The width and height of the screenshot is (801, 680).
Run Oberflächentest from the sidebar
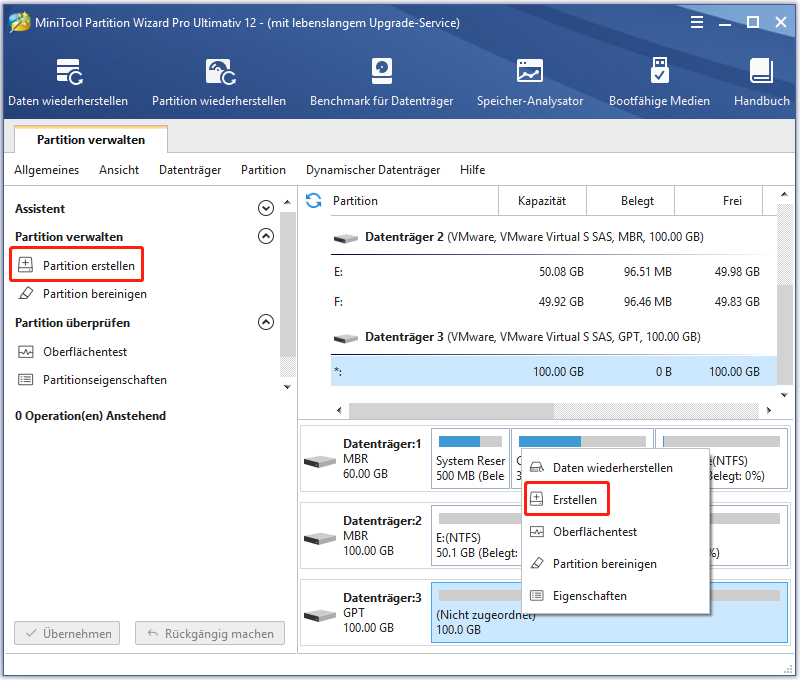73,352
